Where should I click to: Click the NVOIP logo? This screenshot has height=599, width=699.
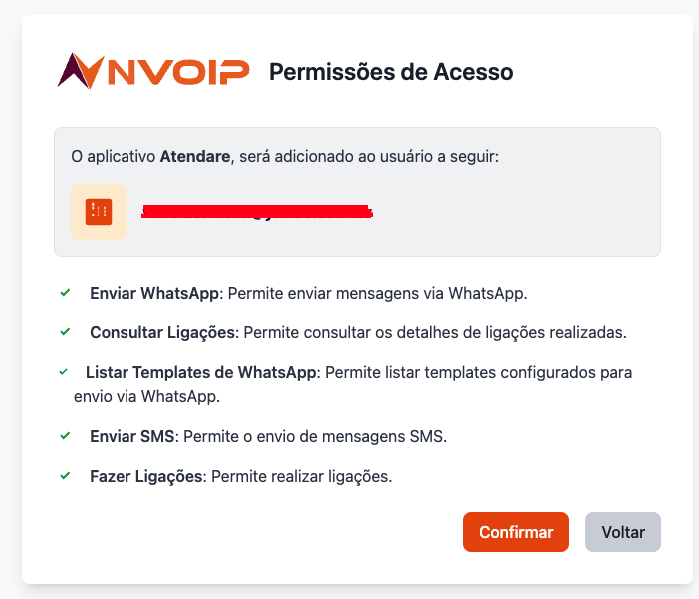point(153,72)
